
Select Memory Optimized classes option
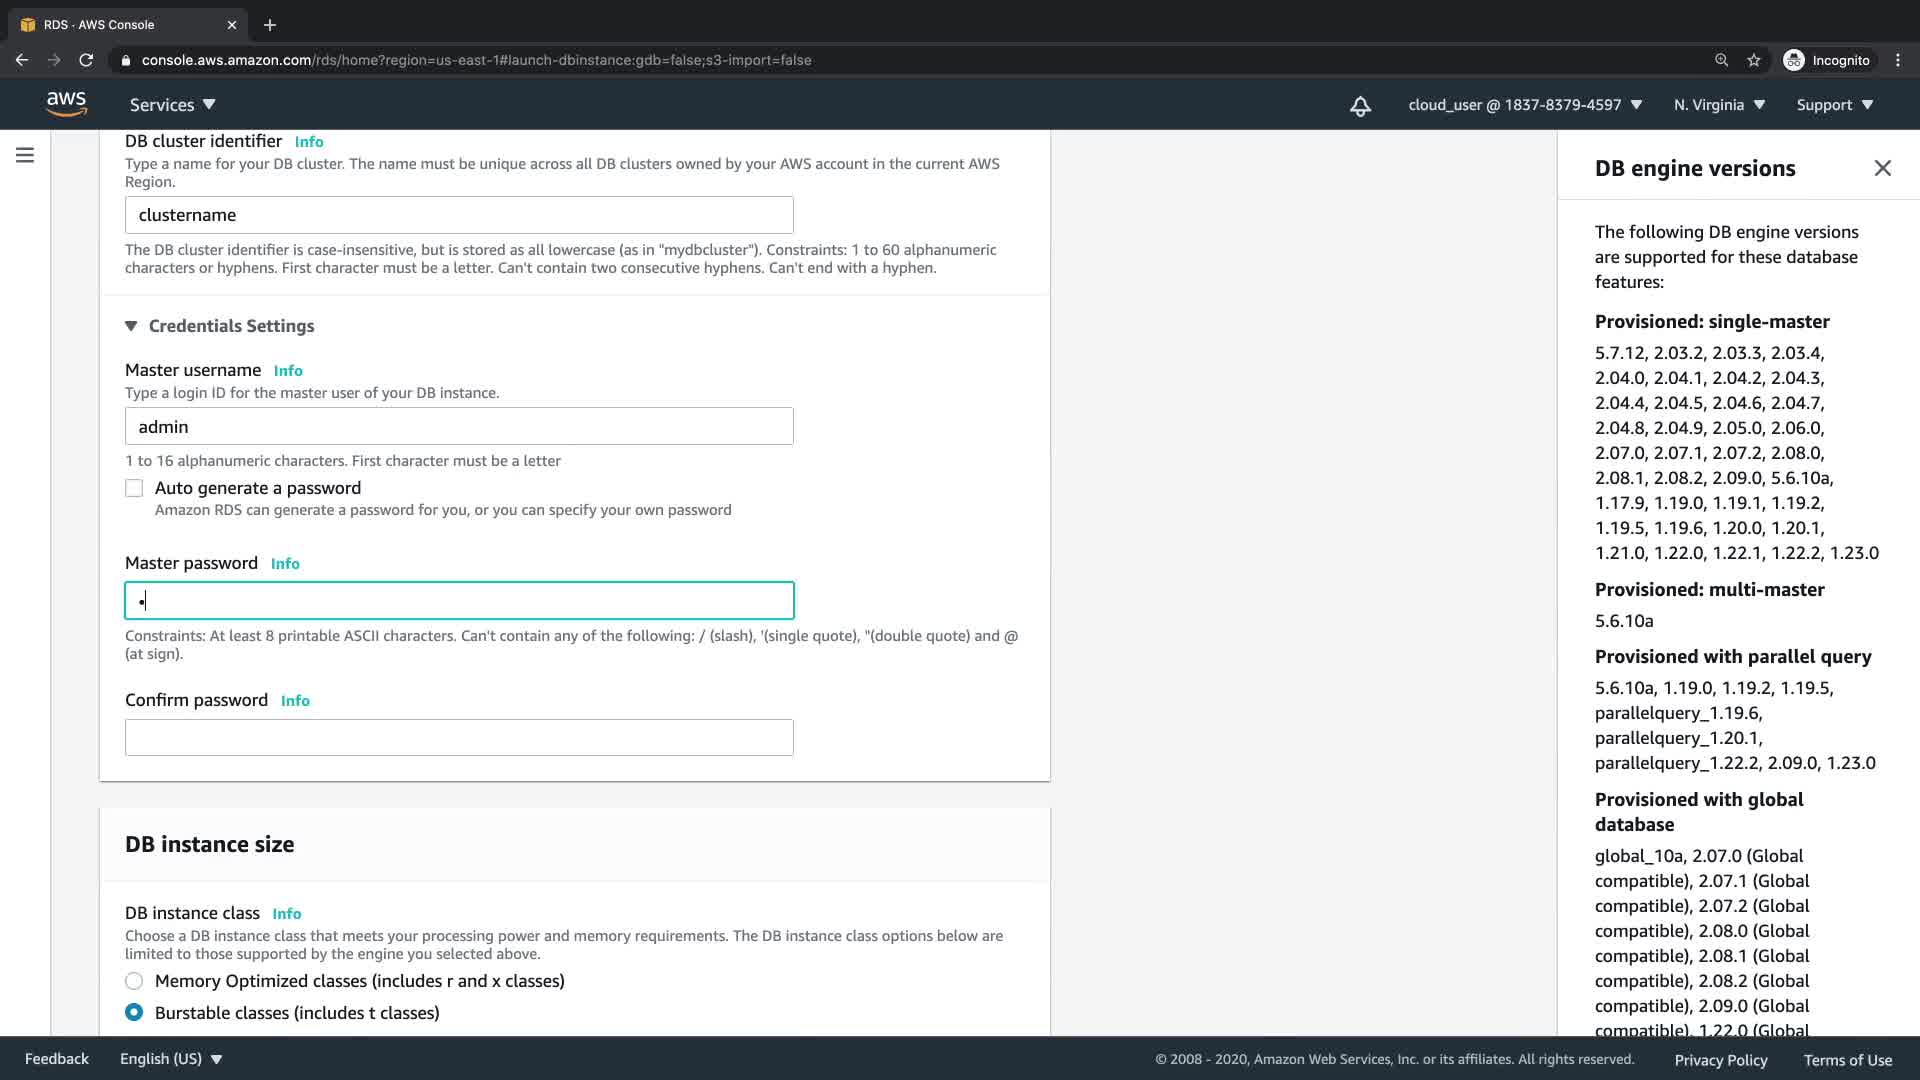pos(134,981)
